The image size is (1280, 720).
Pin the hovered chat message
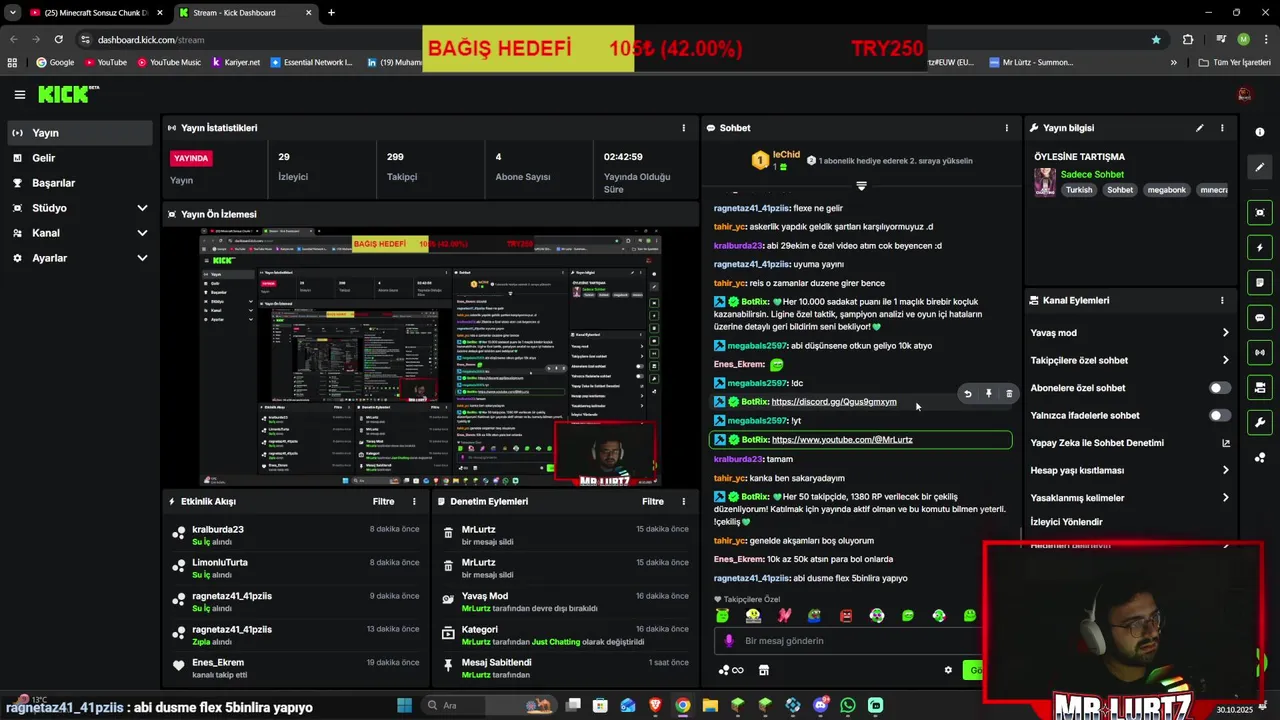[988, 394]
